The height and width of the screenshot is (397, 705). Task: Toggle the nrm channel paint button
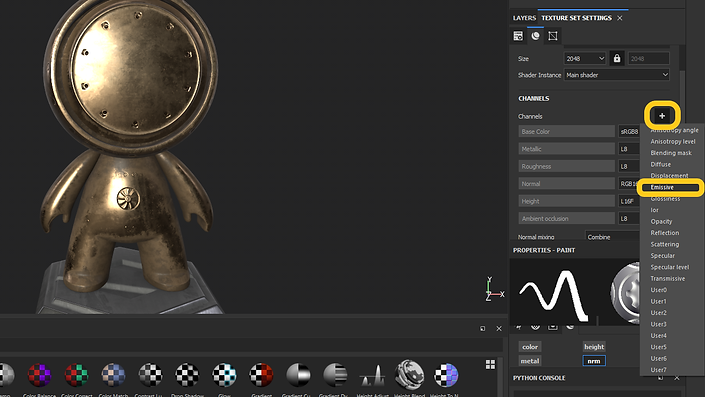(594, 361)
